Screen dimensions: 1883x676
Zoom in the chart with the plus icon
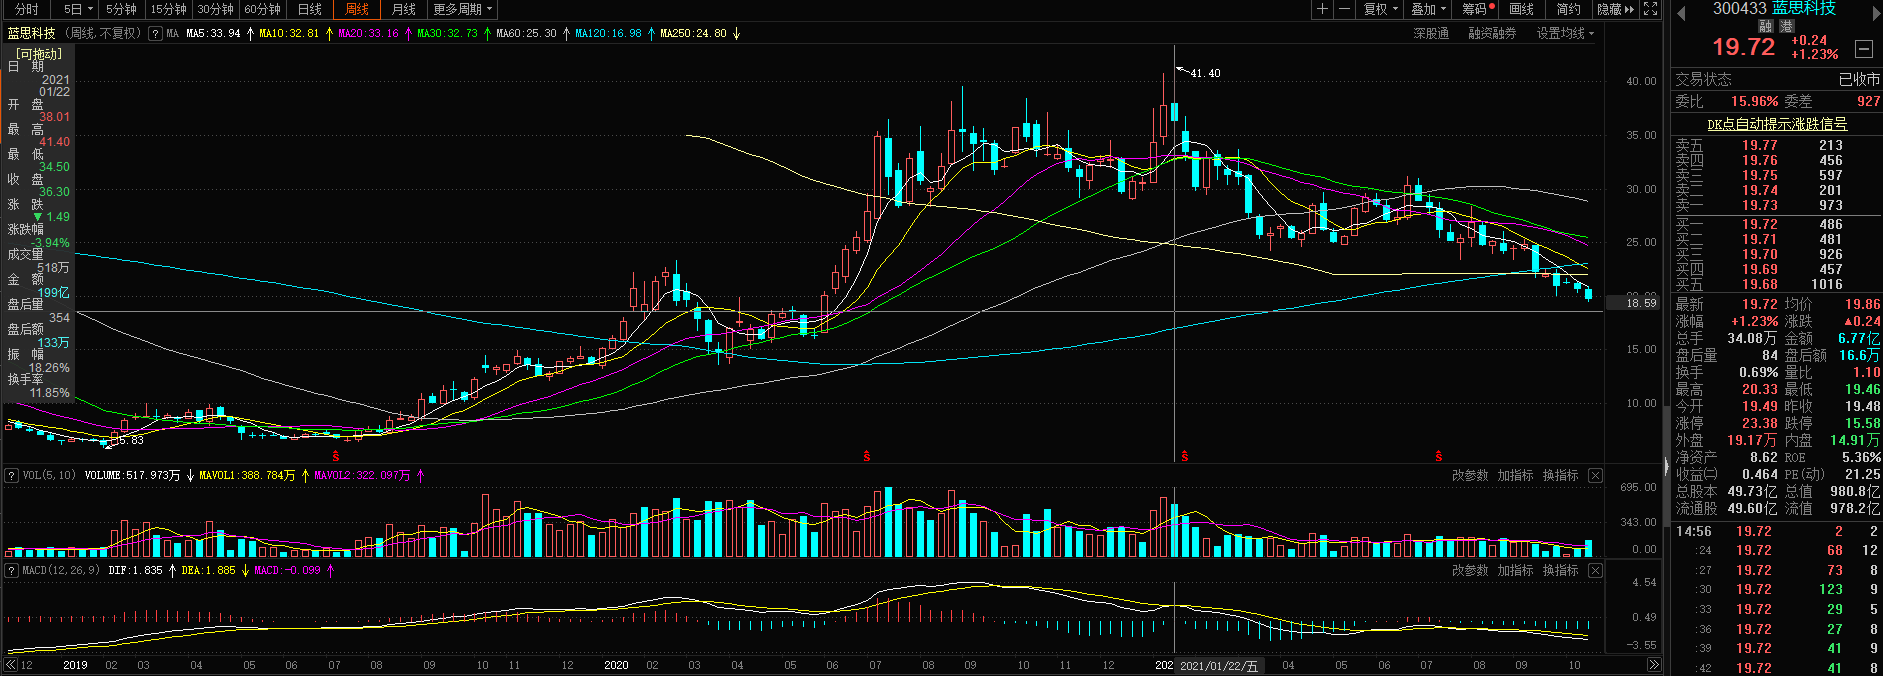tap(1322, 9)
